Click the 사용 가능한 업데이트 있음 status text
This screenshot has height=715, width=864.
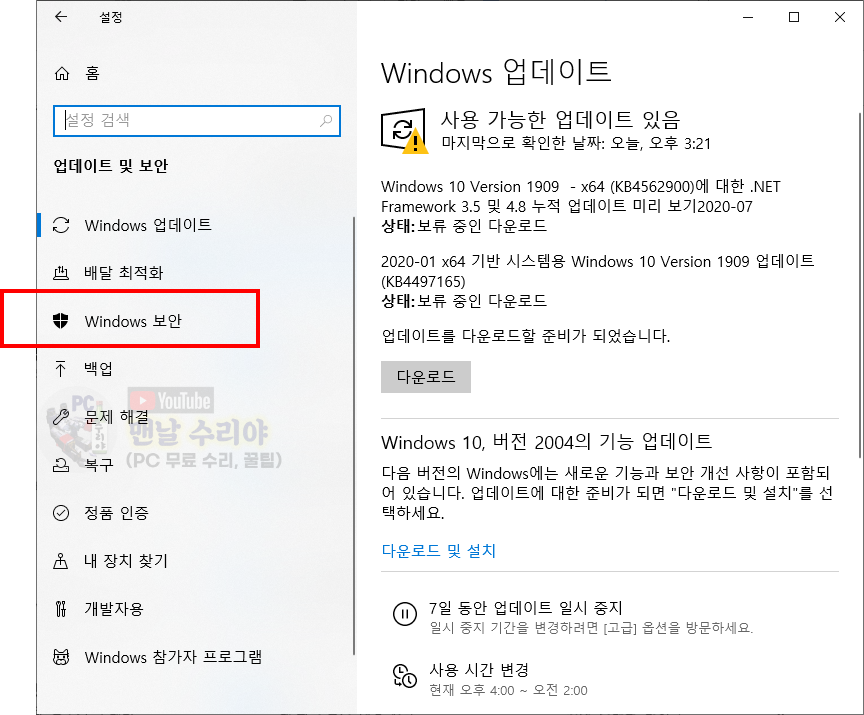[x=560, y=119]
